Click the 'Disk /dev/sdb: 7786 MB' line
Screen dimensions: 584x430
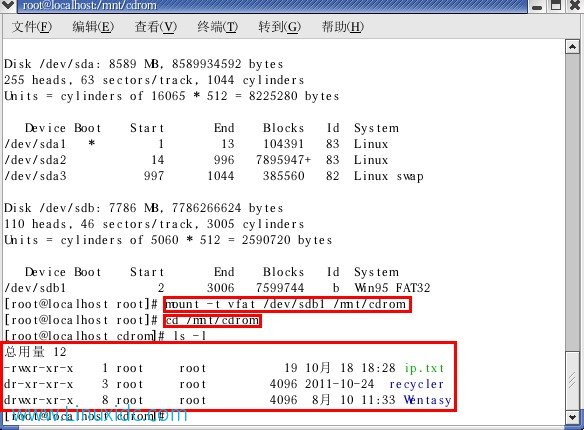coord(144,208)
